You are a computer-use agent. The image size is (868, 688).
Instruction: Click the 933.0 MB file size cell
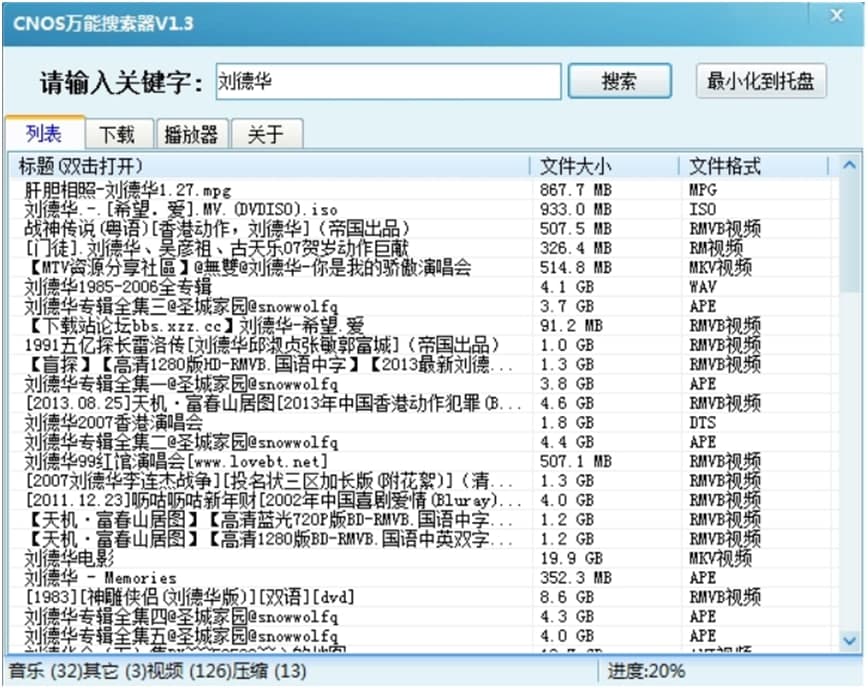coord(576,209)
